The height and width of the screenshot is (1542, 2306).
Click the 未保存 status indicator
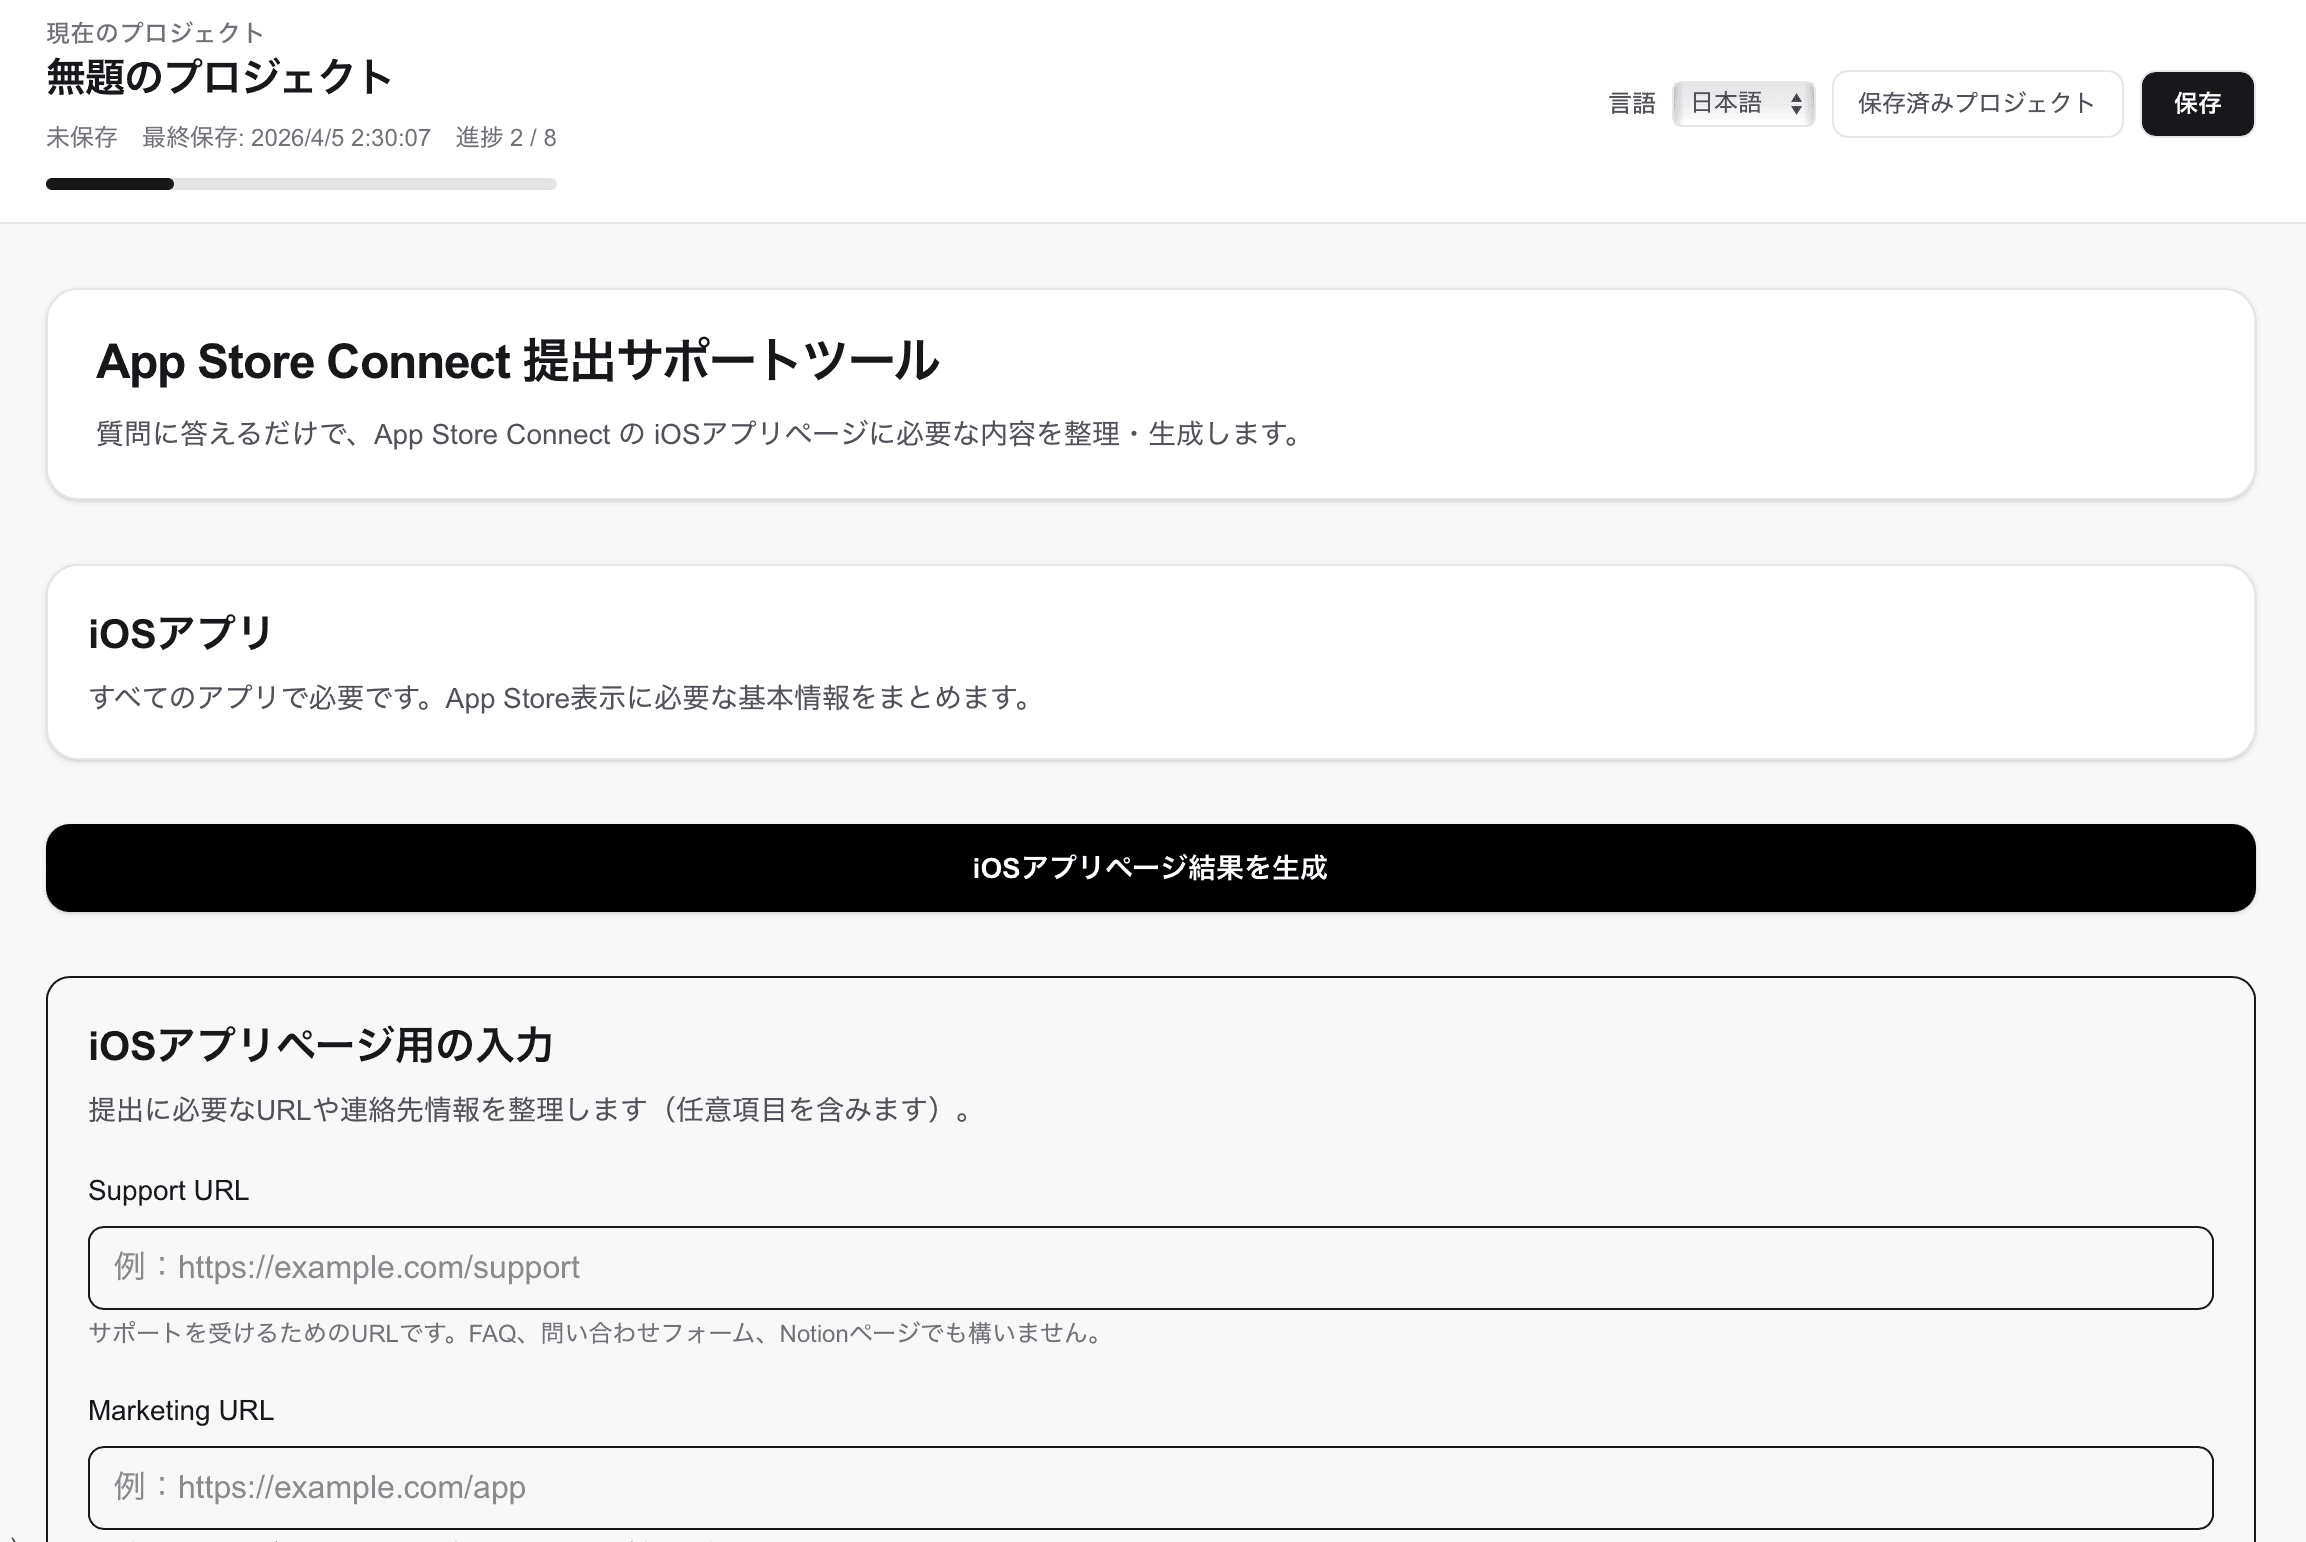pyautogui.click(x=80, y=138)
